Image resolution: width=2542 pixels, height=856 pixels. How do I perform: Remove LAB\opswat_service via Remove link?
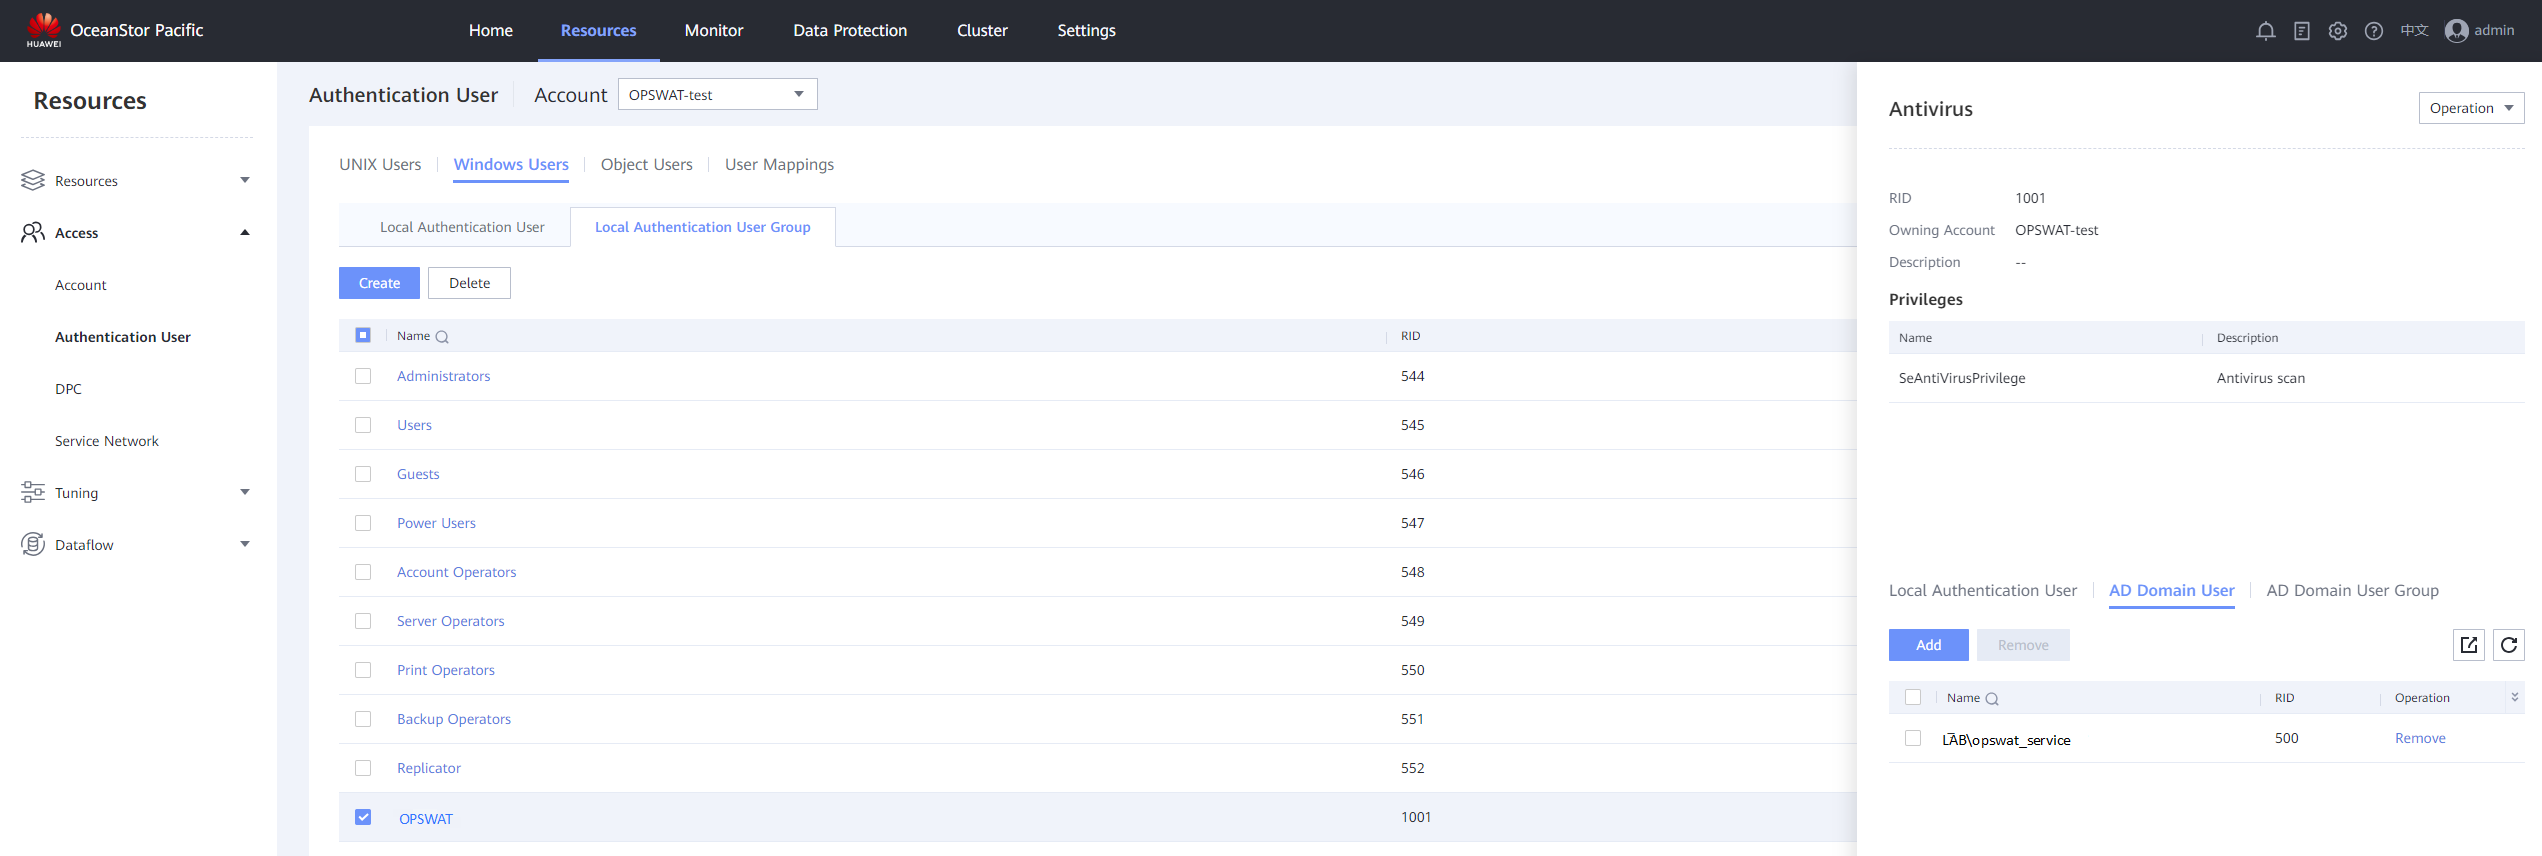2420,738
